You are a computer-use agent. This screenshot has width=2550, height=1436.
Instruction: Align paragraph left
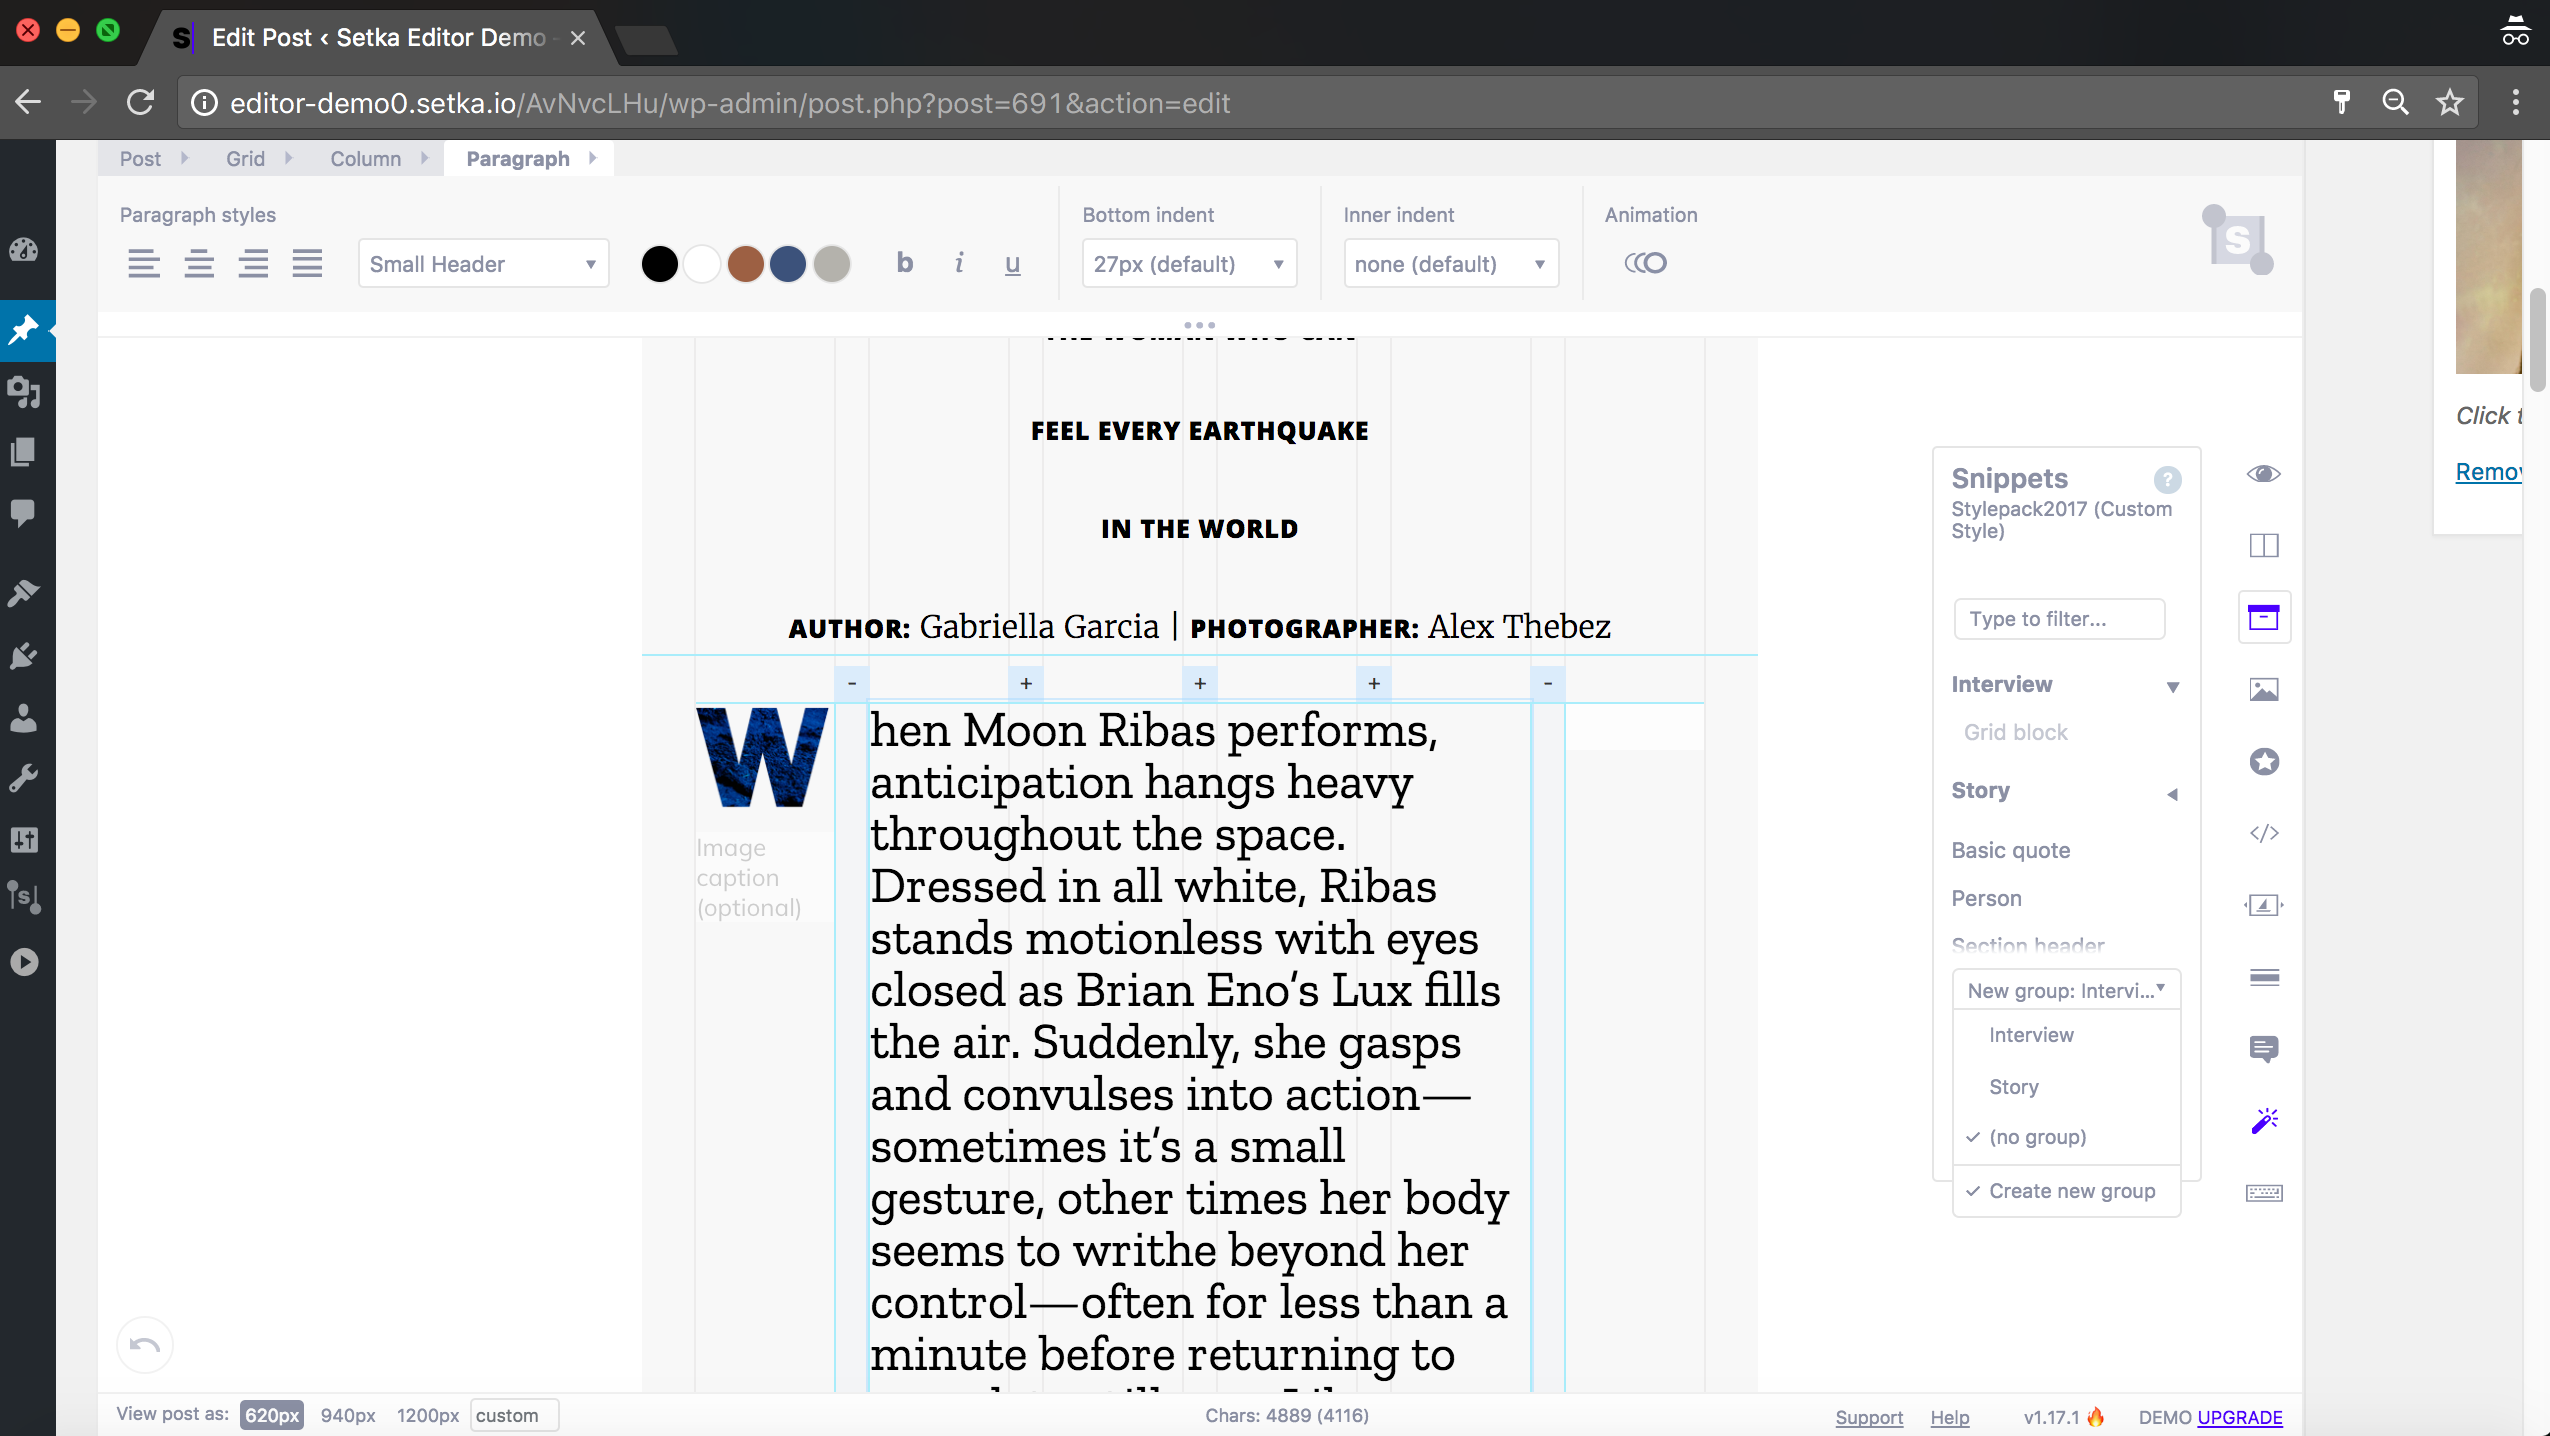point(144,264)
